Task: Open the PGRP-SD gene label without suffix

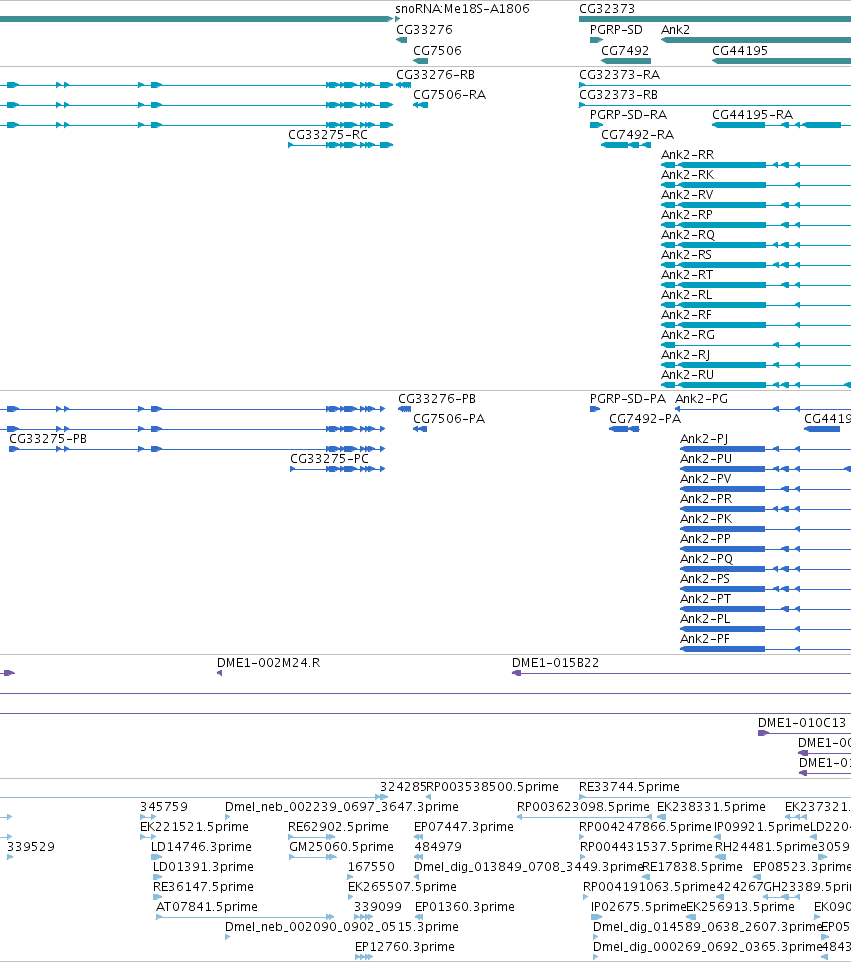Action: (x=616, y=30)
